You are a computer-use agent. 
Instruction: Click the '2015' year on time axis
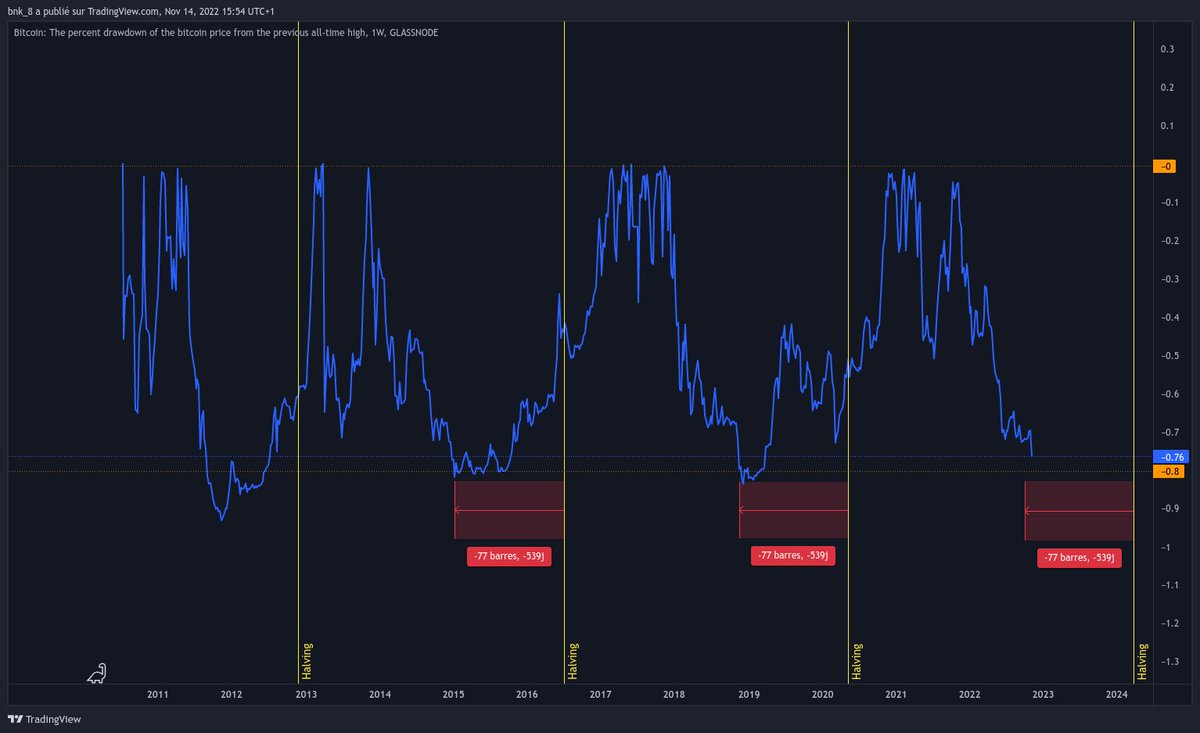pos(453,695)
